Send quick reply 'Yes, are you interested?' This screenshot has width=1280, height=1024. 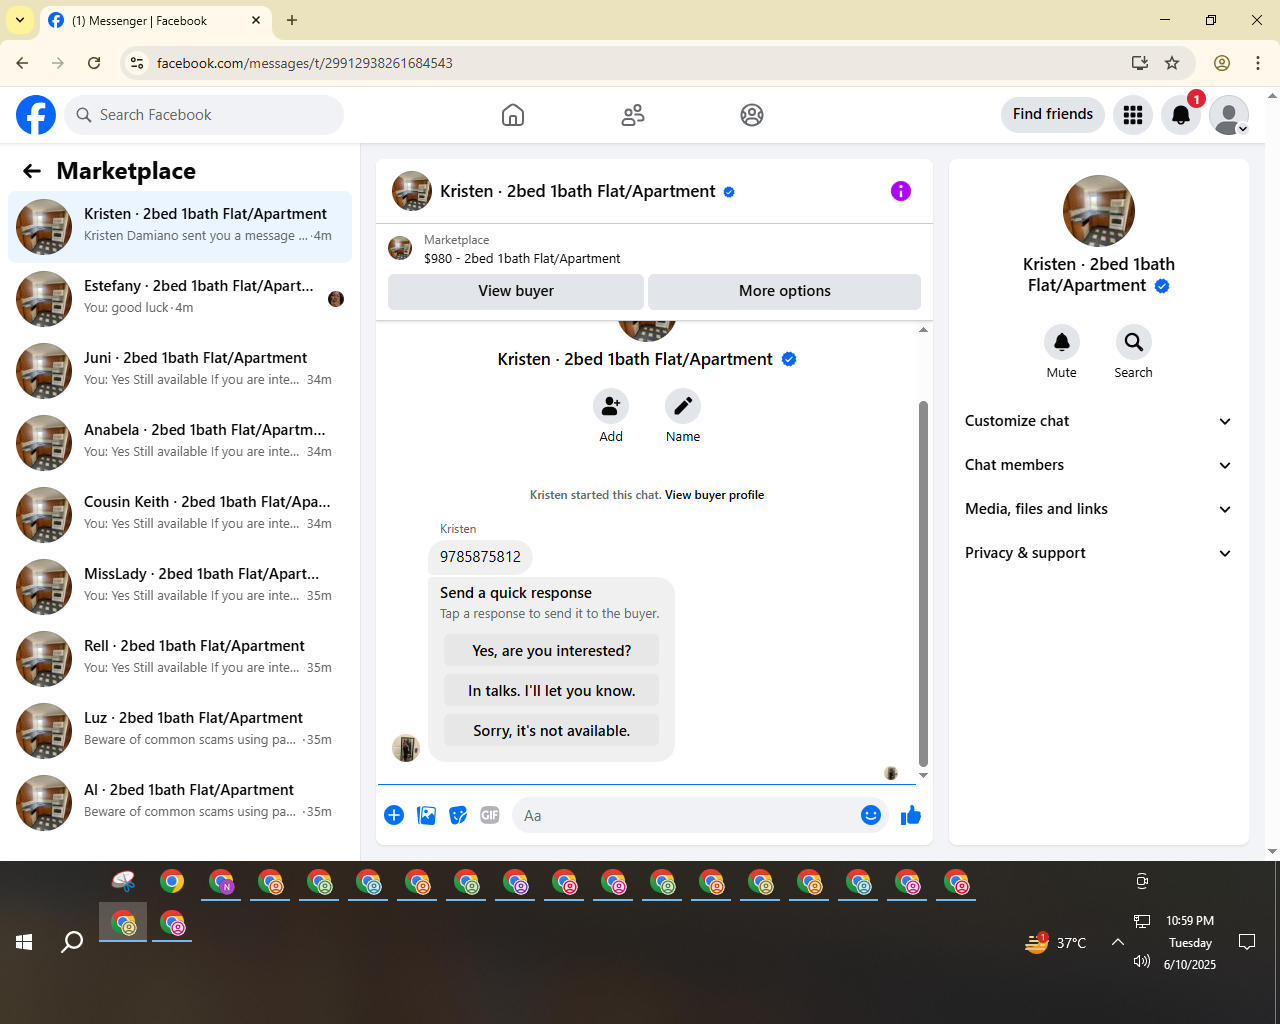(552, 651)
